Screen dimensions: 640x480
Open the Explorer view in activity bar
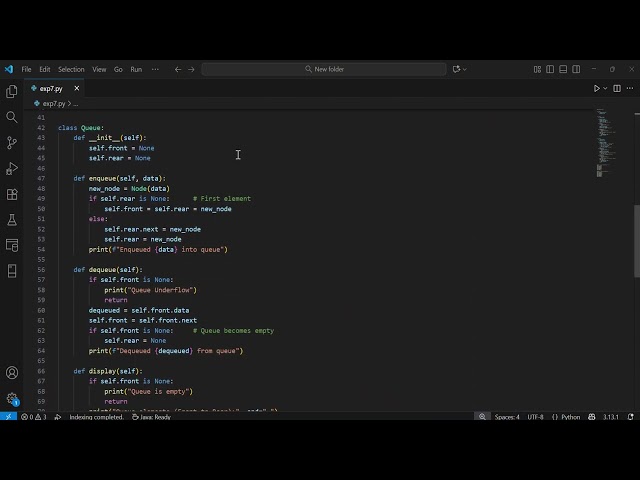(12, 91)
